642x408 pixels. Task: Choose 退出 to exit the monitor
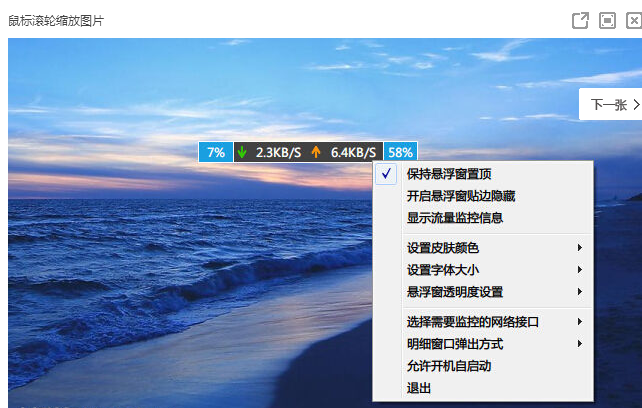483,388
